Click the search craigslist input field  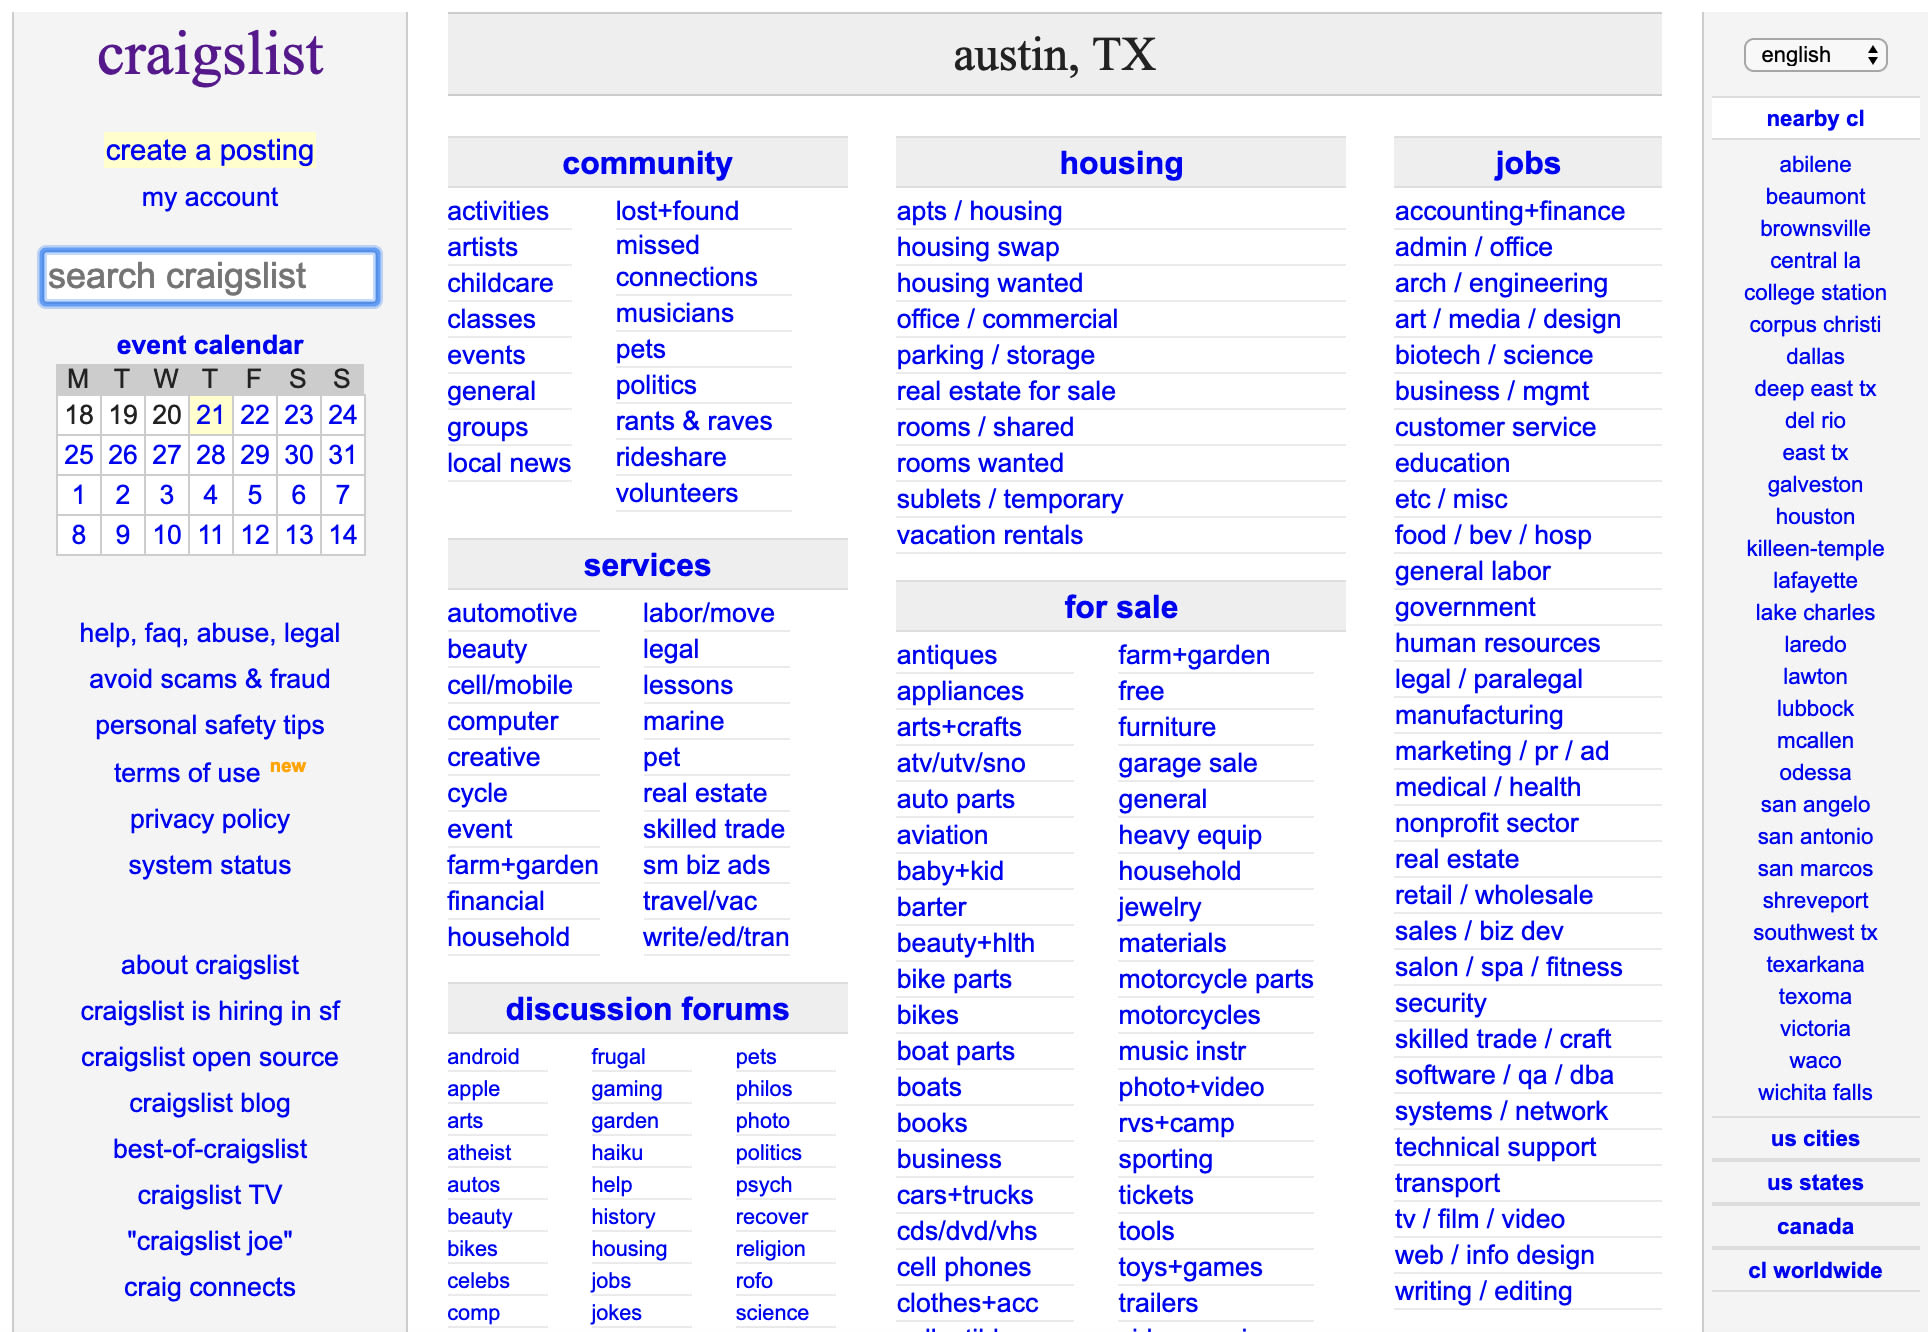209,276
